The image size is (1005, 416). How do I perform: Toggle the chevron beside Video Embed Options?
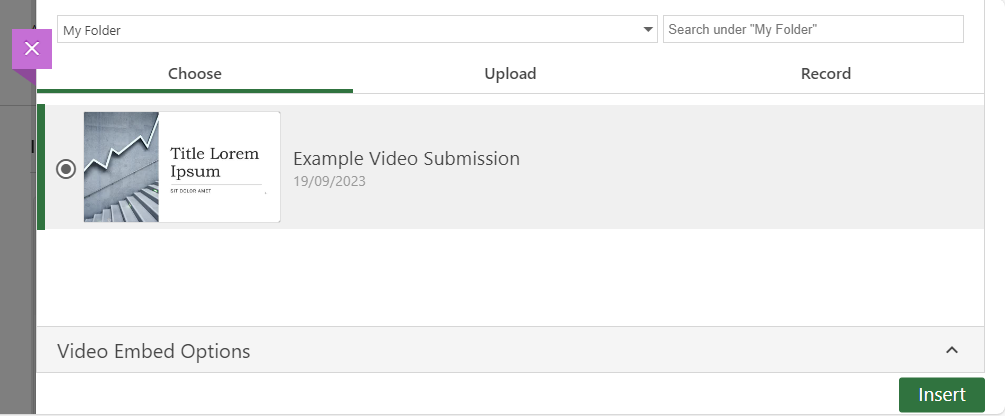pyautogui.click(x=952, y=350)
